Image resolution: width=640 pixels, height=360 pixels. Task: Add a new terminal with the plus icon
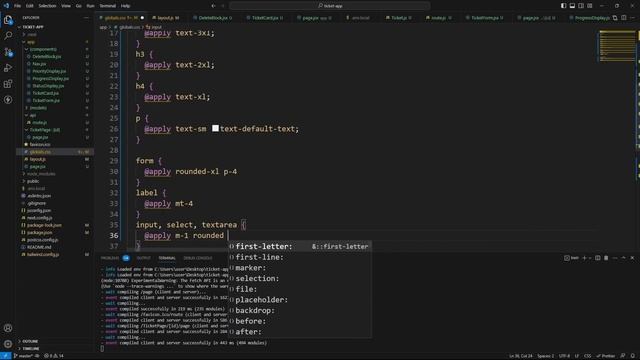[584, 258]
